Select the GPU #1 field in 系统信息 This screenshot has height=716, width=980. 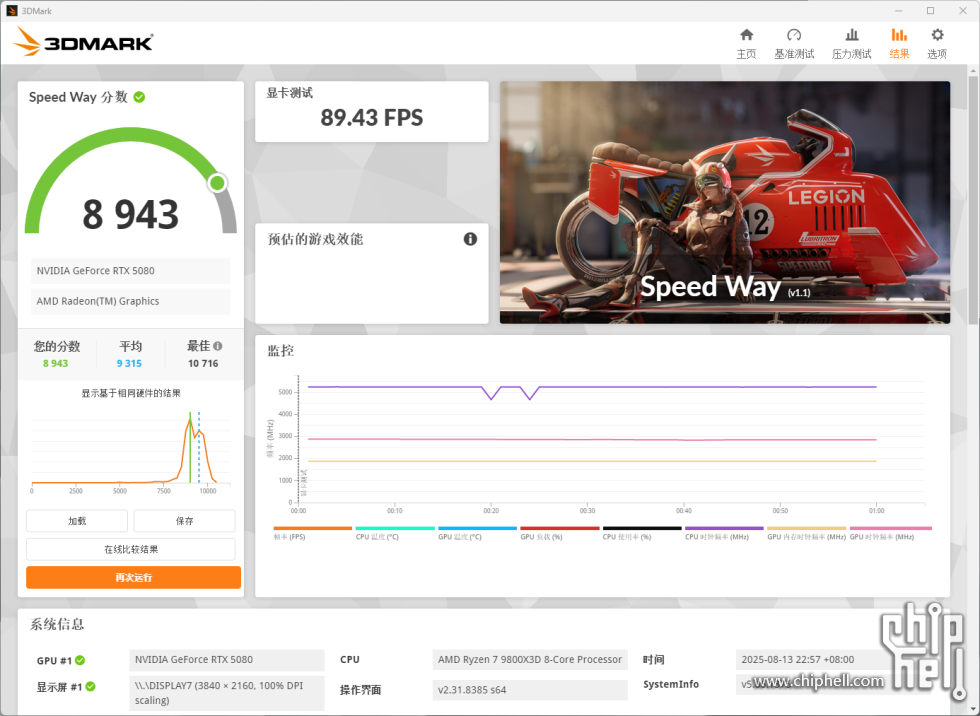coord(227,660)
